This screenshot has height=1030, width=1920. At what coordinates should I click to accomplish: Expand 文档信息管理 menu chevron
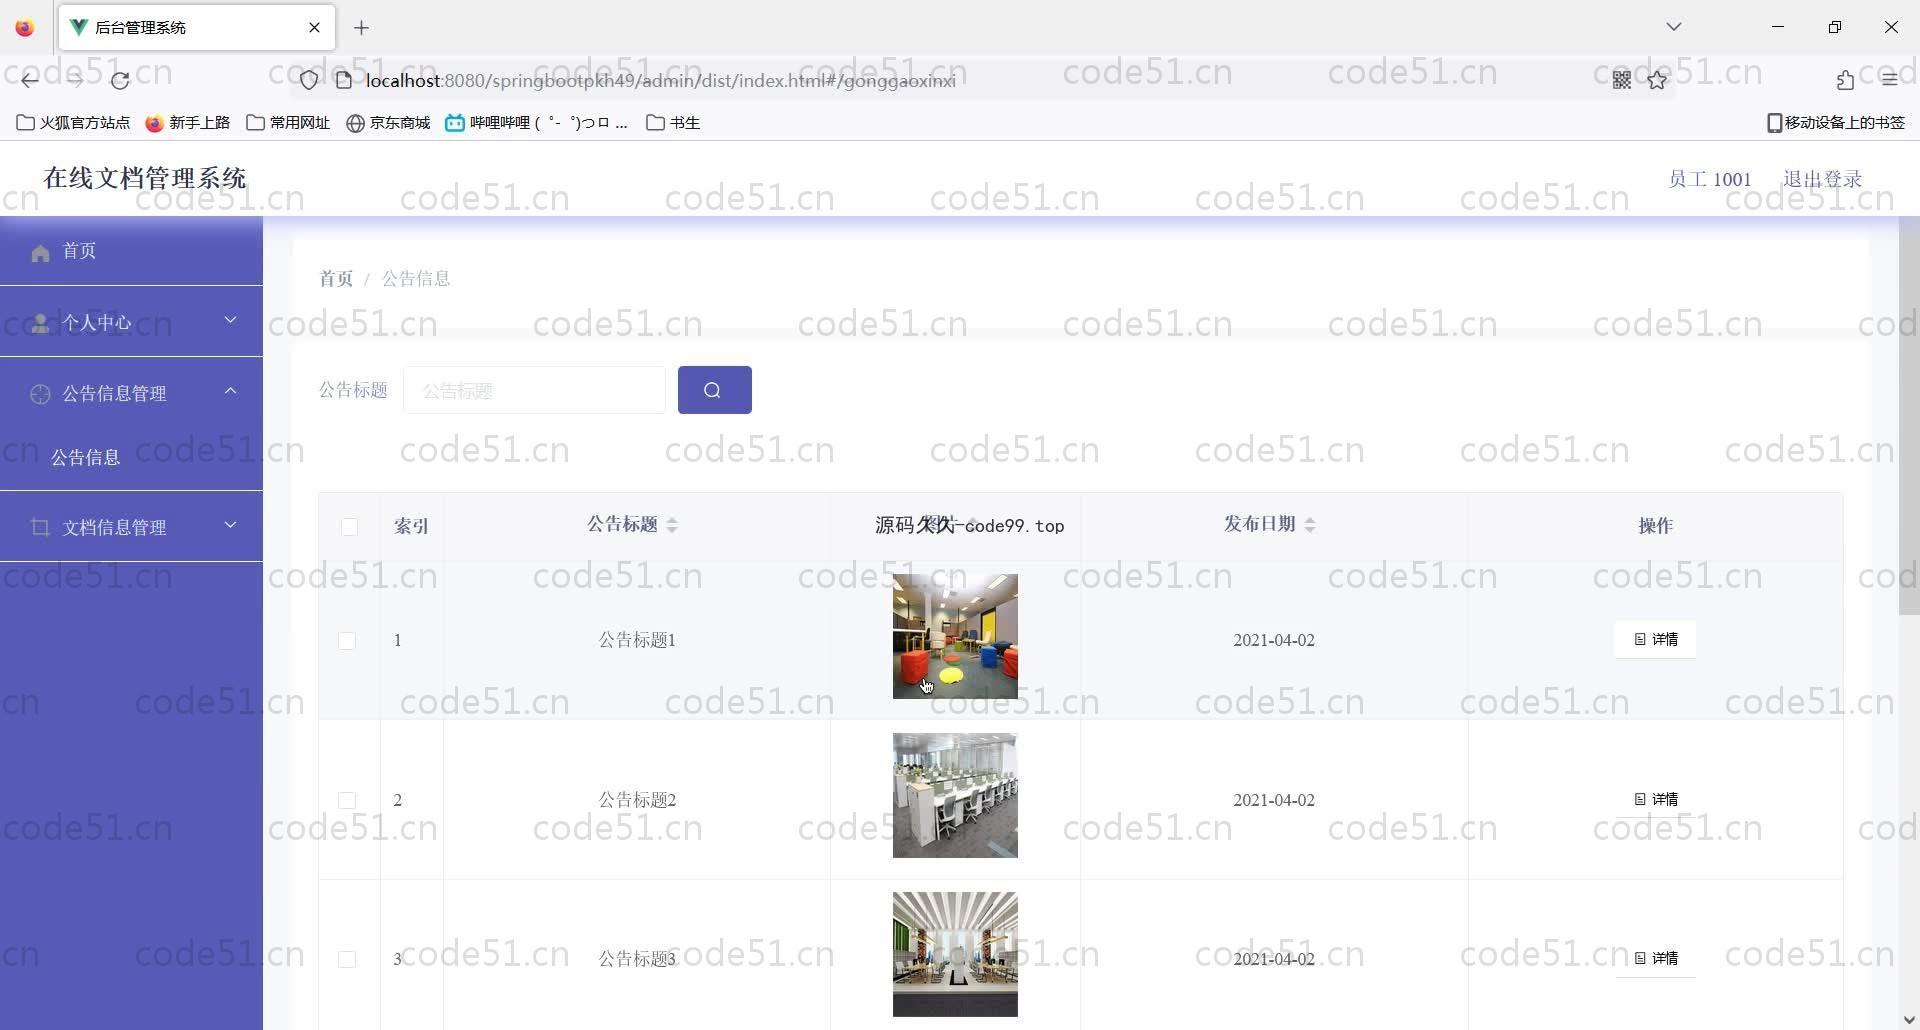point(230,524)
